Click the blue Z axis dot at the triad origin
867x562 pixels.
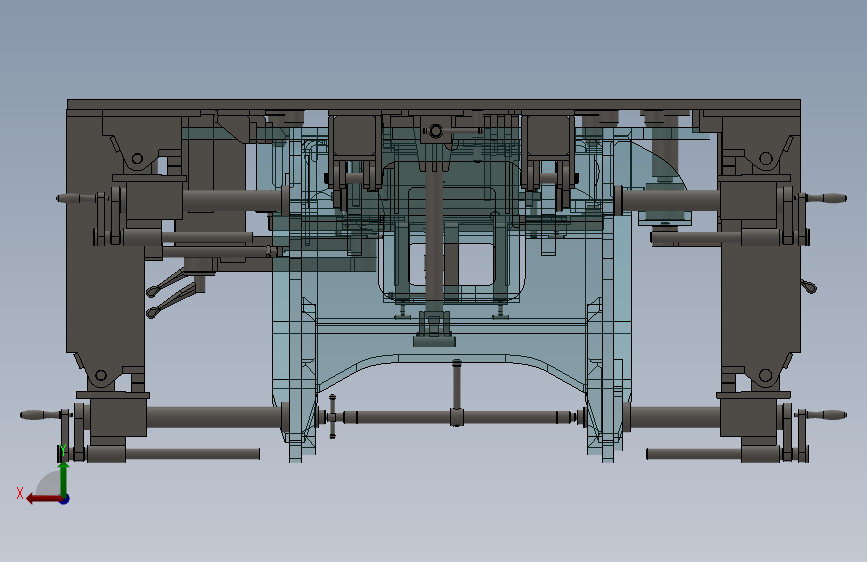click(x=65, y=499)
